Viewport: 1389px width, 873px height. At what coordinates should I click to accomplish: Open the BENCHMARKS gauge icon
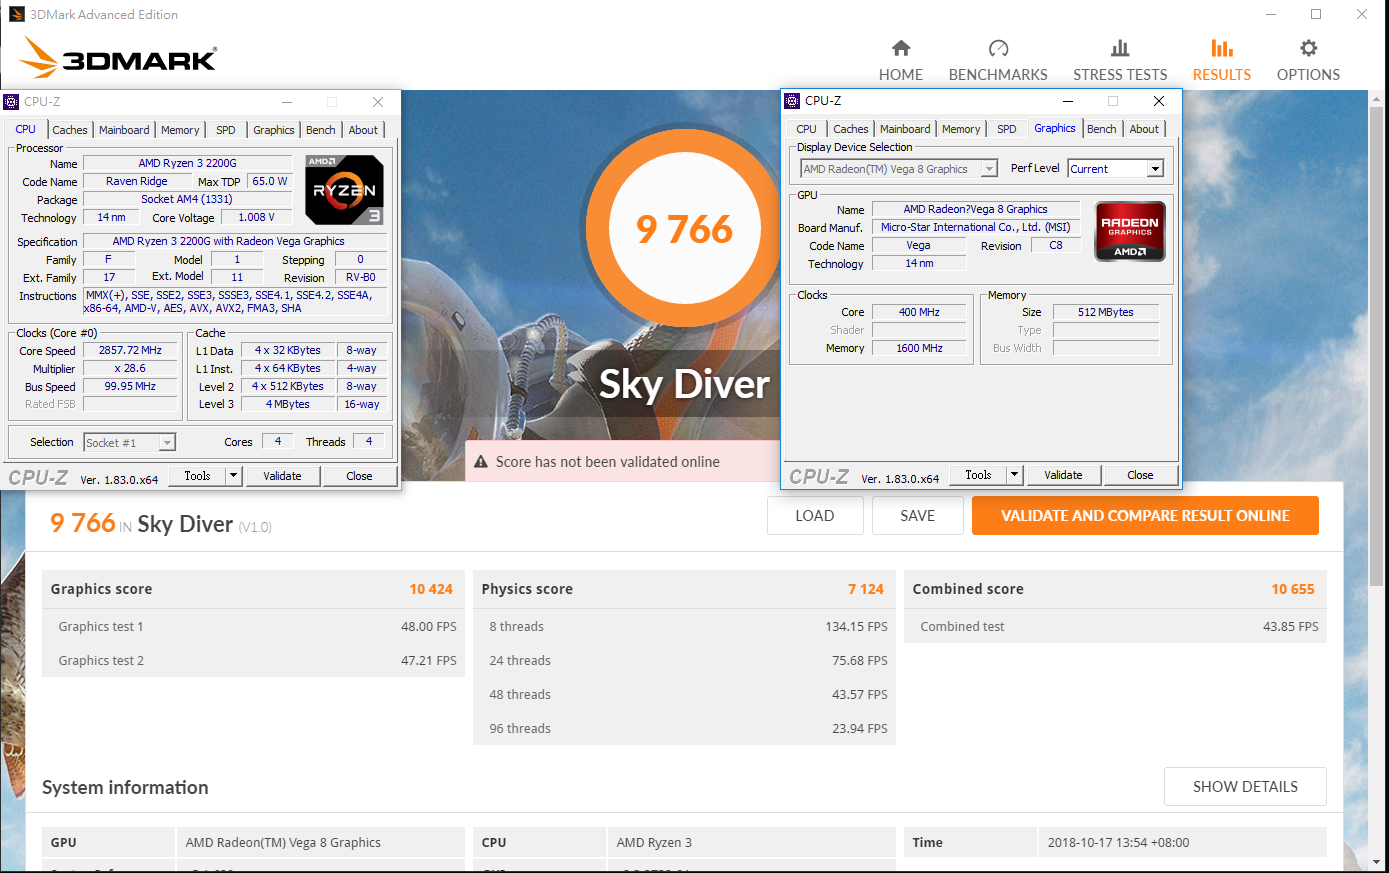(x=998, y=49)
